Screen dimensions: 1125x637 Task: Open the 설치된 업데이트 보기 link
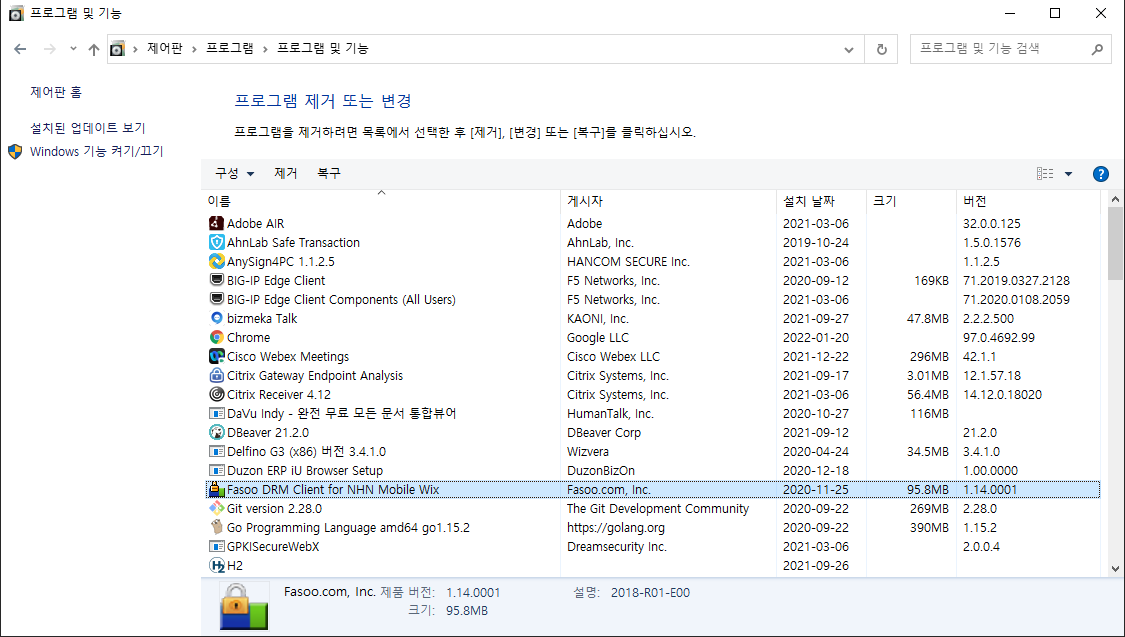coord(88,128)
